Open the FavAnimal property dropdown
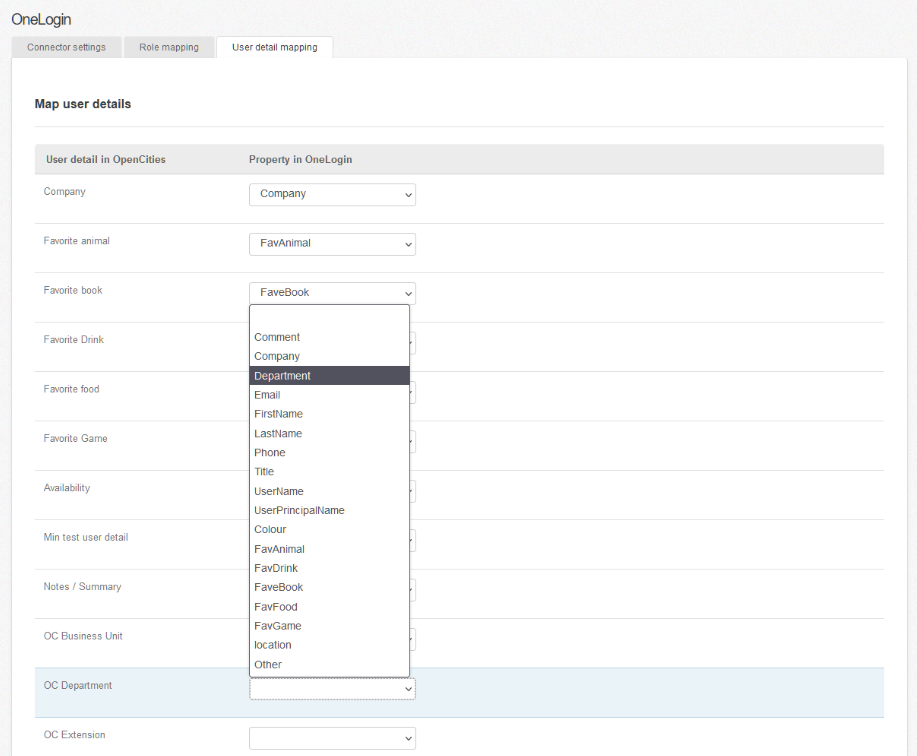Image resolution: width=917 pixels, height=756 pixels. 332,244
